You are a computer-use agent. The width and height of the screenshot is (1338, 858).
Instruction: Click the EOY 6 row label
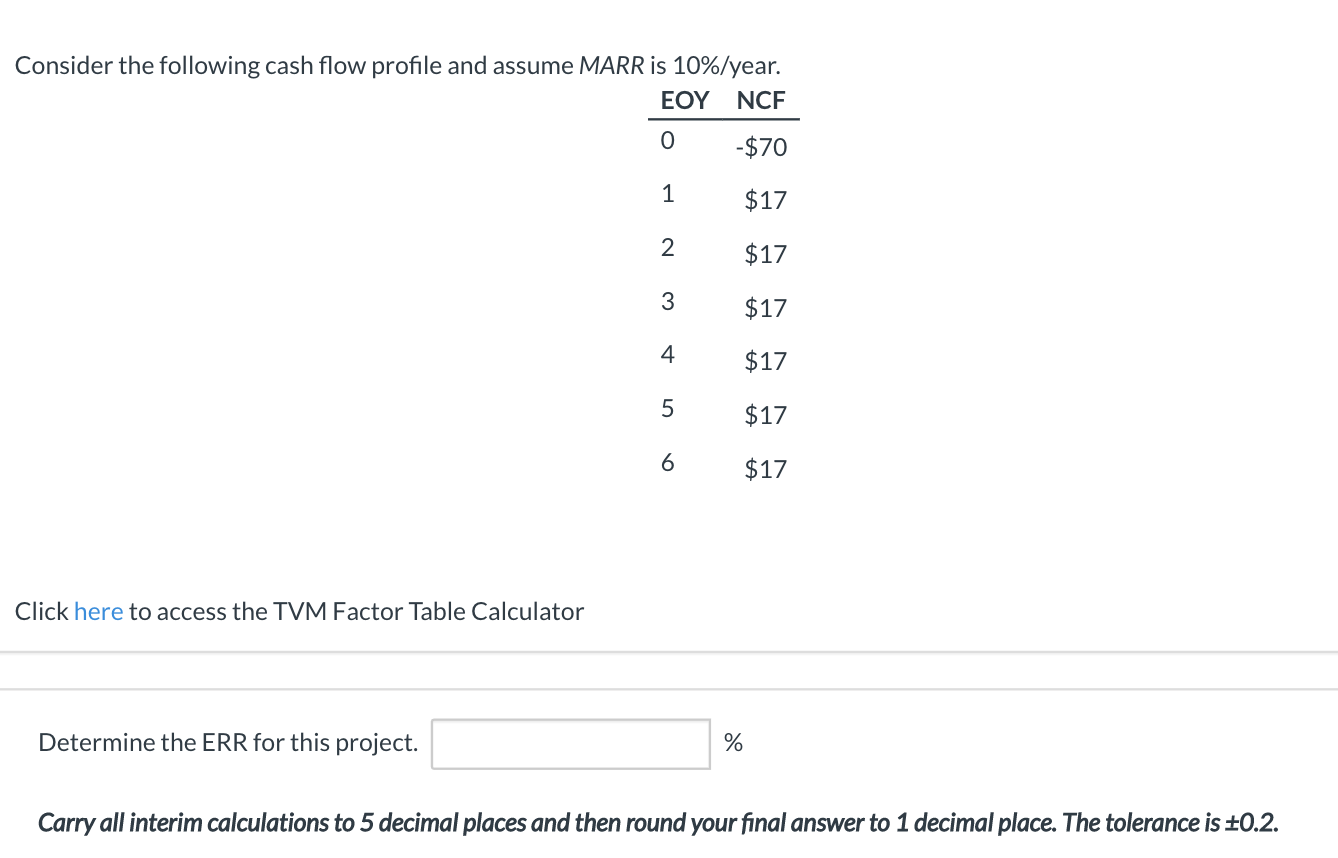tap(667, 462)
